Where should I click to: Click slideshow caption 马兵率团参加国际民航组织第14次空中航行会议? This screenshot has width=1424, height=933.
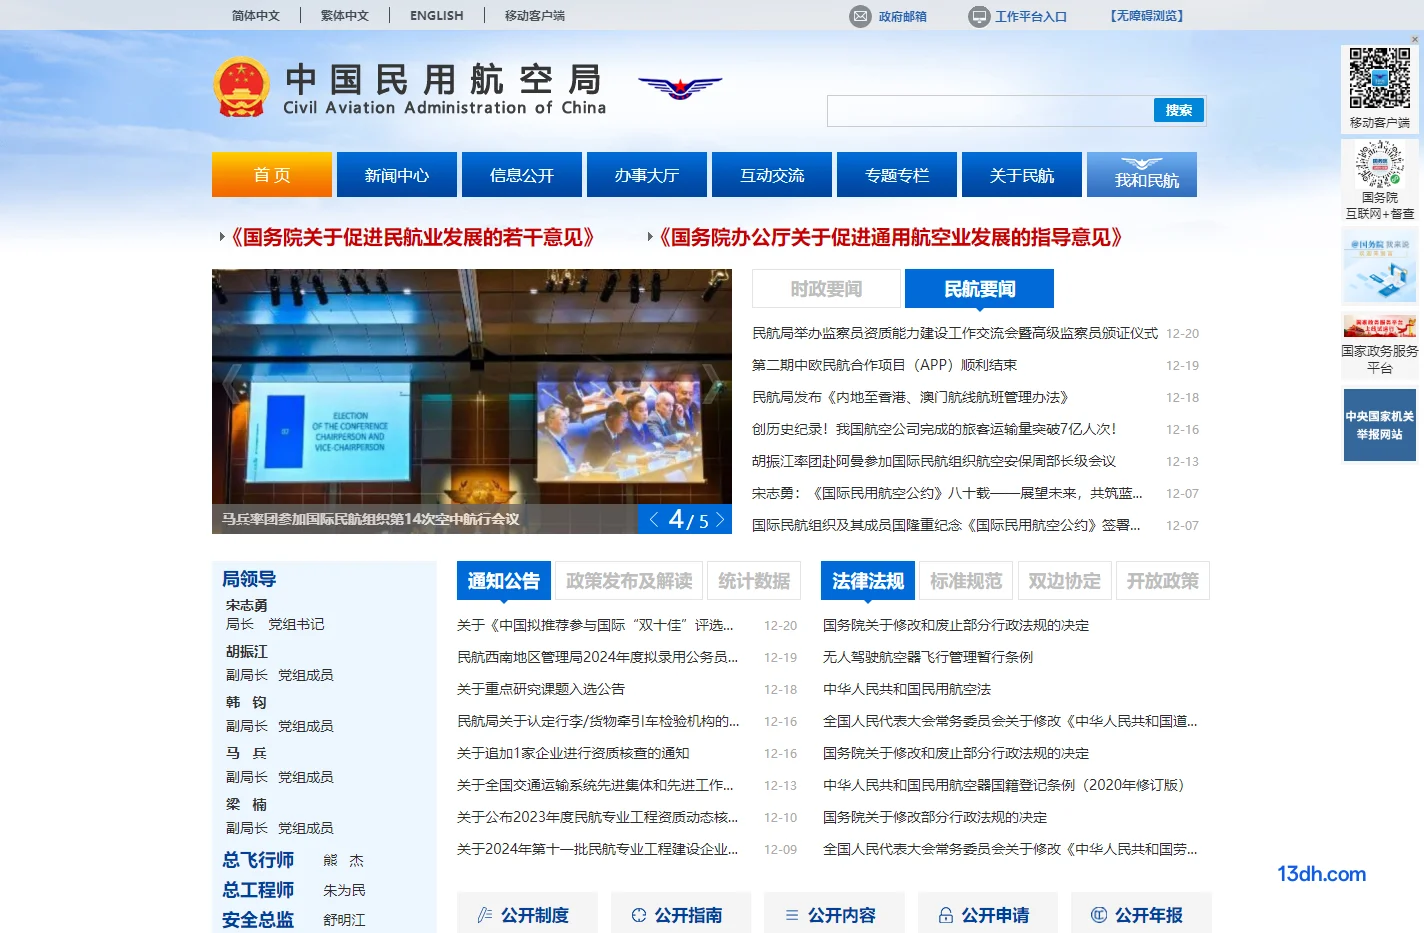tap(371, 519)
